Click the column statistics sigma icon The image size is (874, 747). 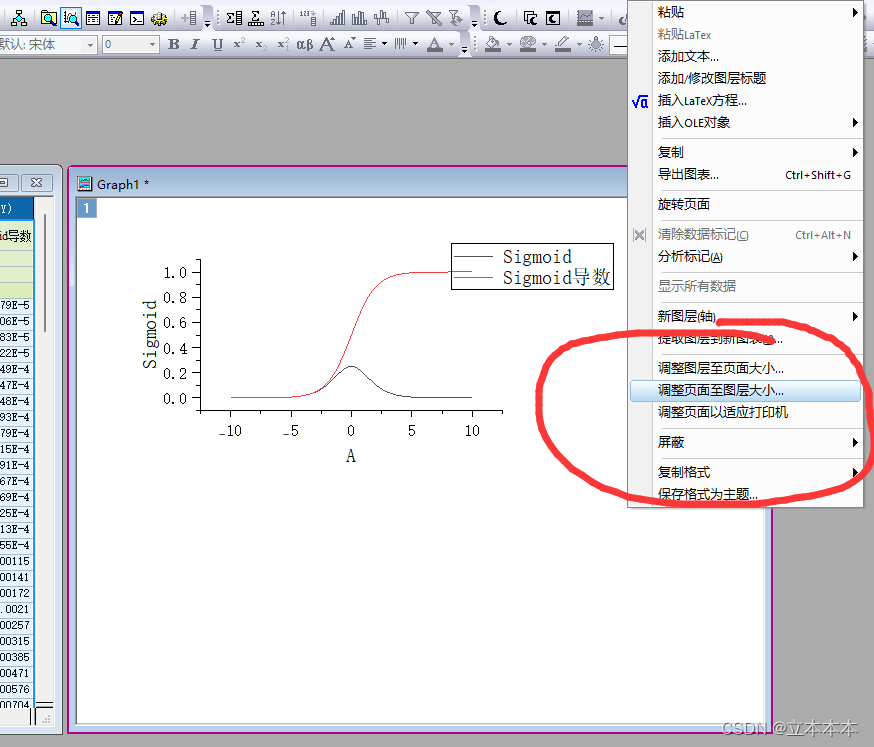click(234, 18)
